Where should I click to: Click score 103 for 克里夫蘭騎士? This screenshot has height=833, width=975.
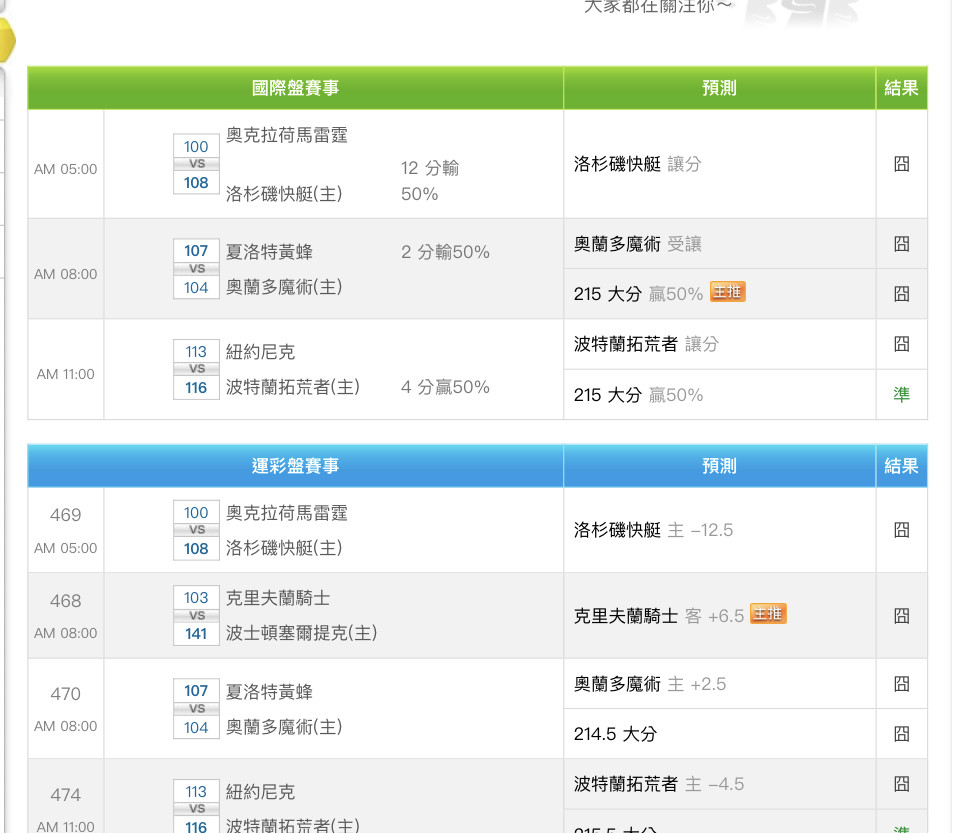(x=196, y=597)
